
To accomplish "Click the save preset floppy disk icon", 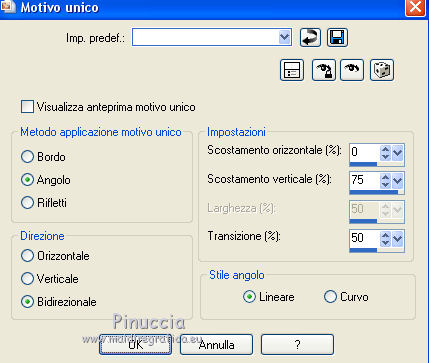I will point(337,37).
